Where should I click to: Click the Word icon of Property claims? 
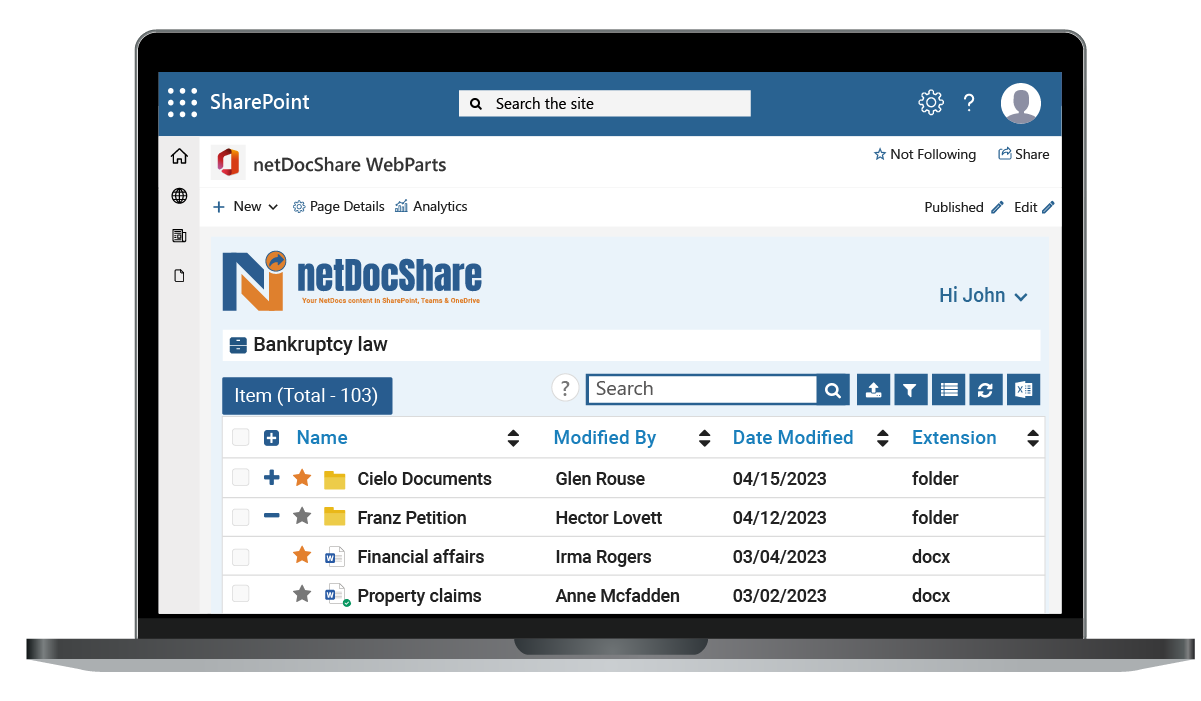tap(337, 596)
